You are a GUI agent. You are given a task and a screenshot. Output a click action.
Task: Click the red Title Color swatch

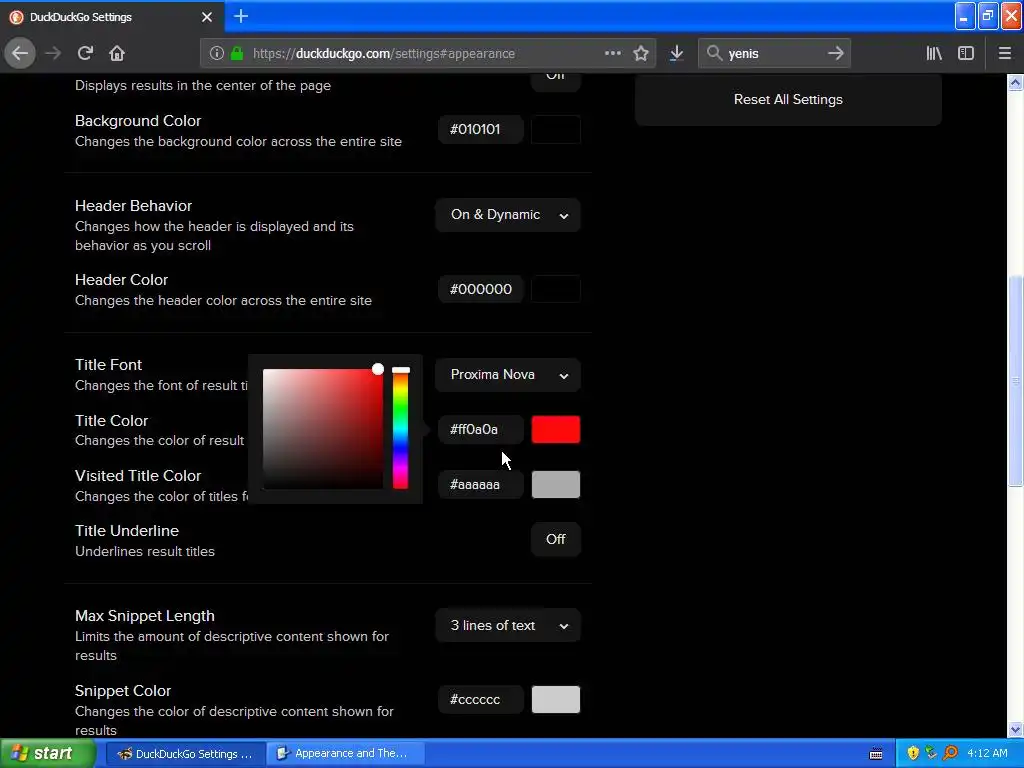pyautogui.click(x=556, y=430)
